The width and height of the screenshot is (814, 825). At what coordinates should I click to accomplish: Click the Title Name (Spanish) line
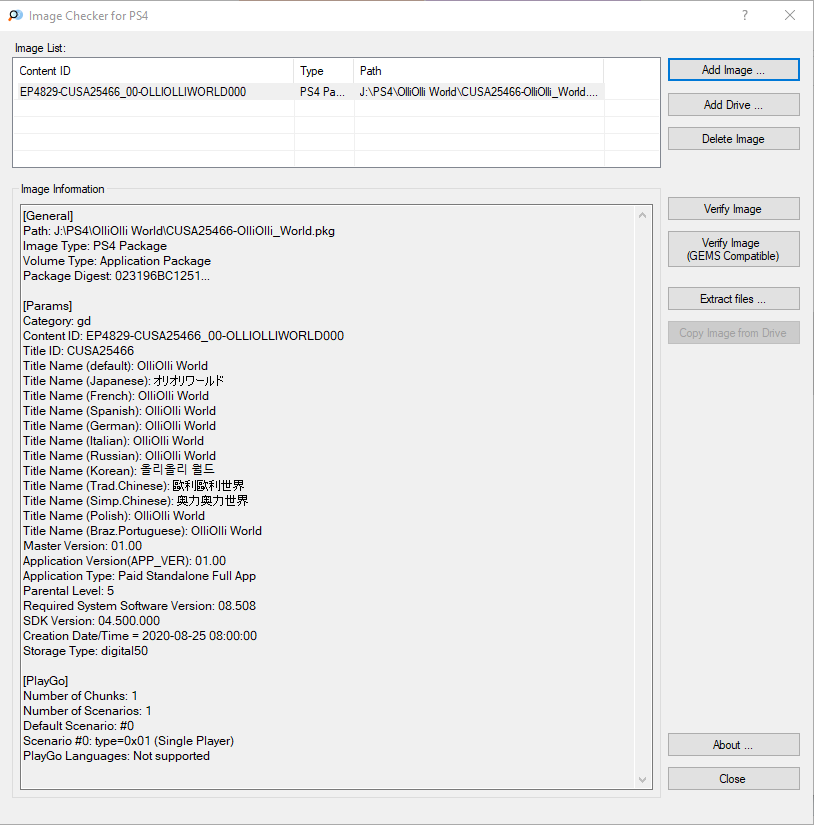click(119, 411)
